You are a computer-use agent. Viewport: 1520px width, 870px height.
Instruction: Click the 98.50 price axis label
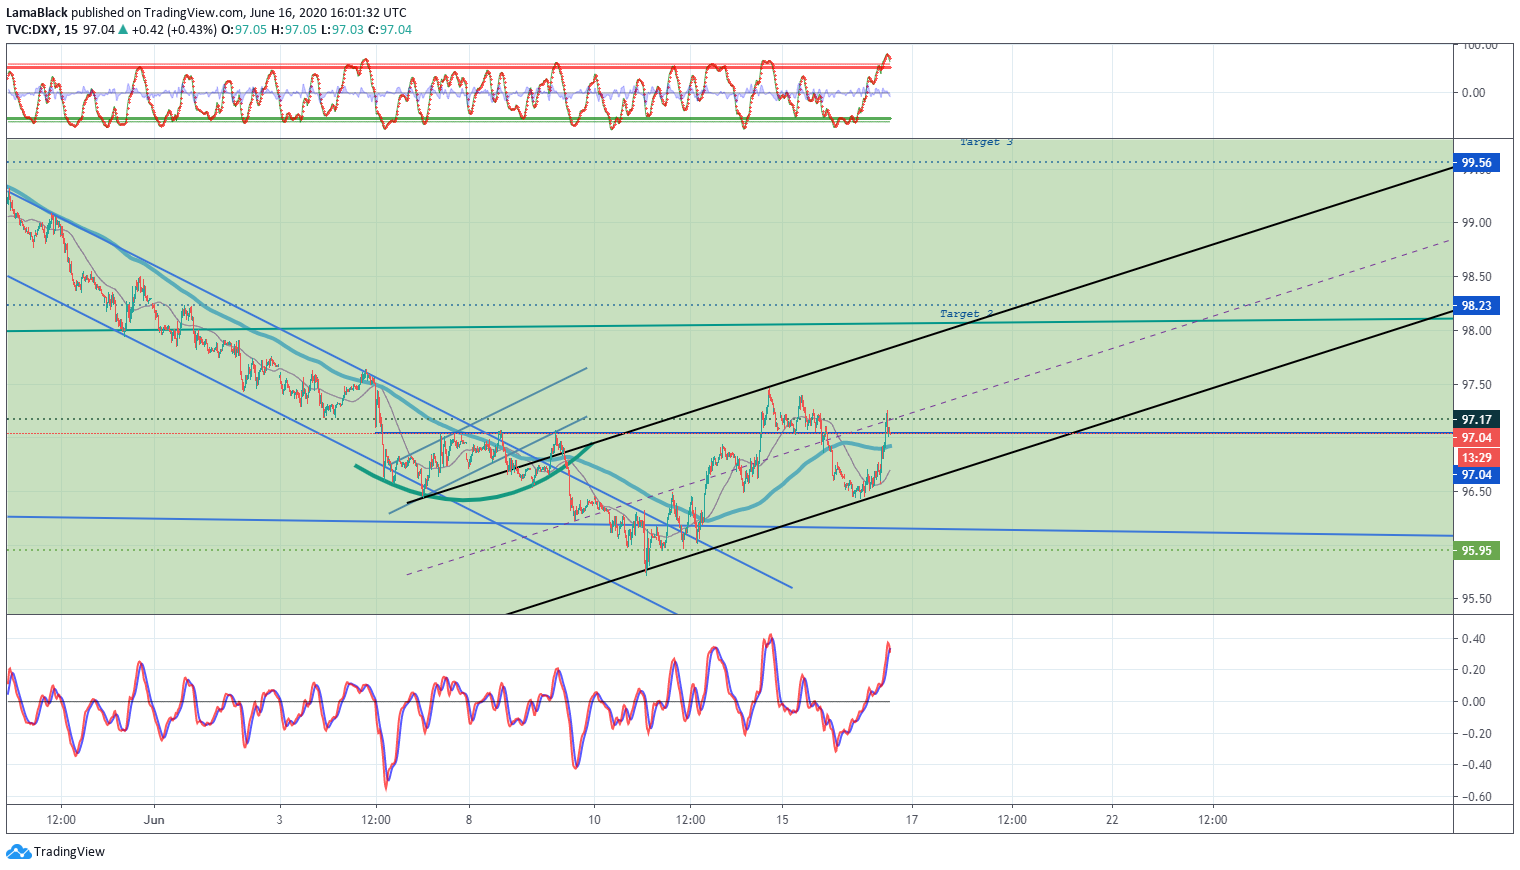1477,277
